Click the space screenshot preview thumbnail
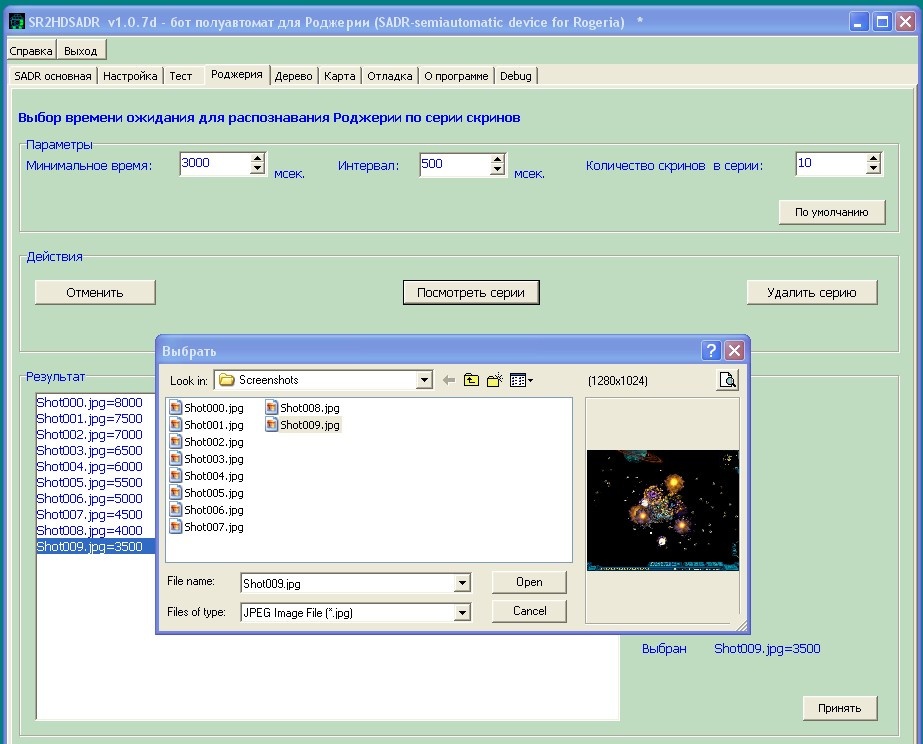 (663, 510)
